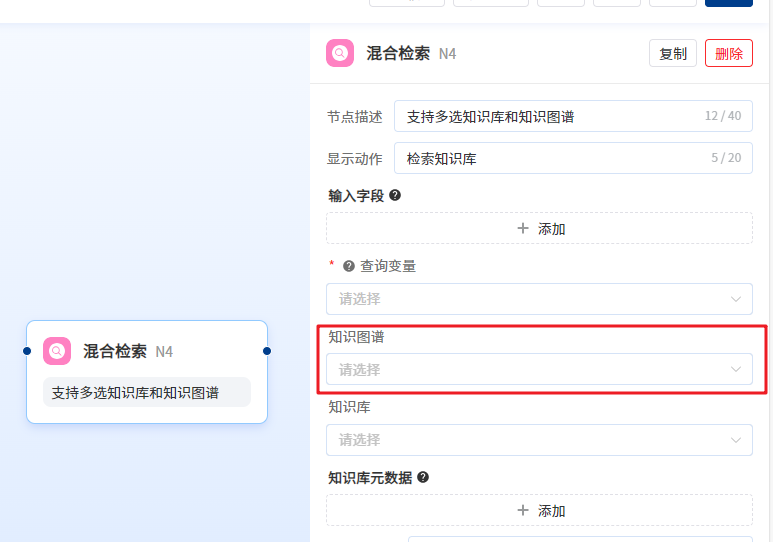Click the pink icon on the canvas node
The height and width of the screenshot is (542, 773).
click(x=57, y=351)
